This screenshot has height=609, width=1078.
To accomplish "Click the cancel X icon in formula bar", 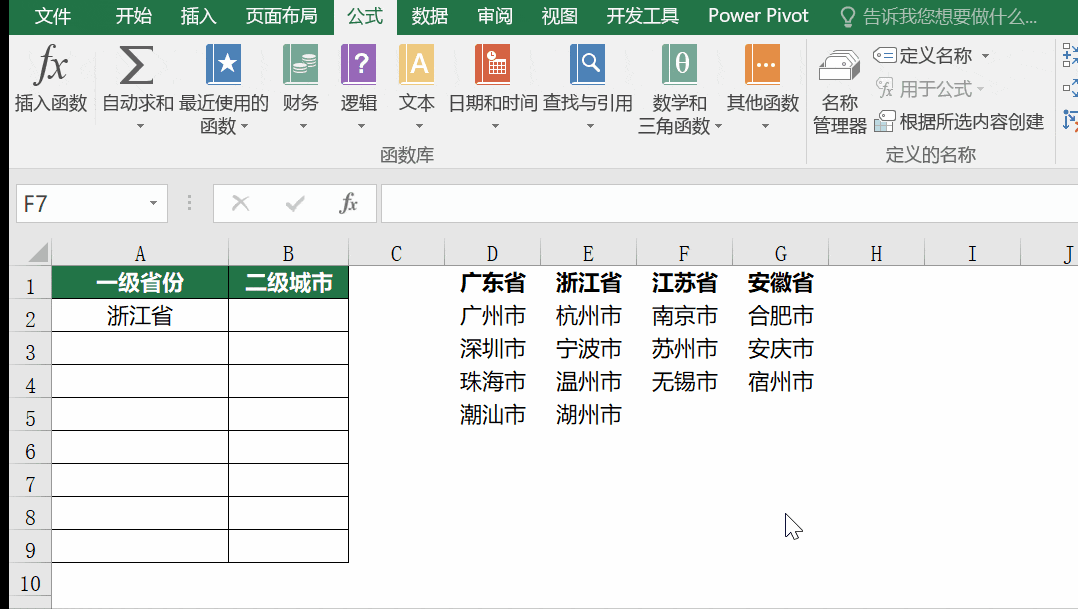I will click(x=241, y=203).
